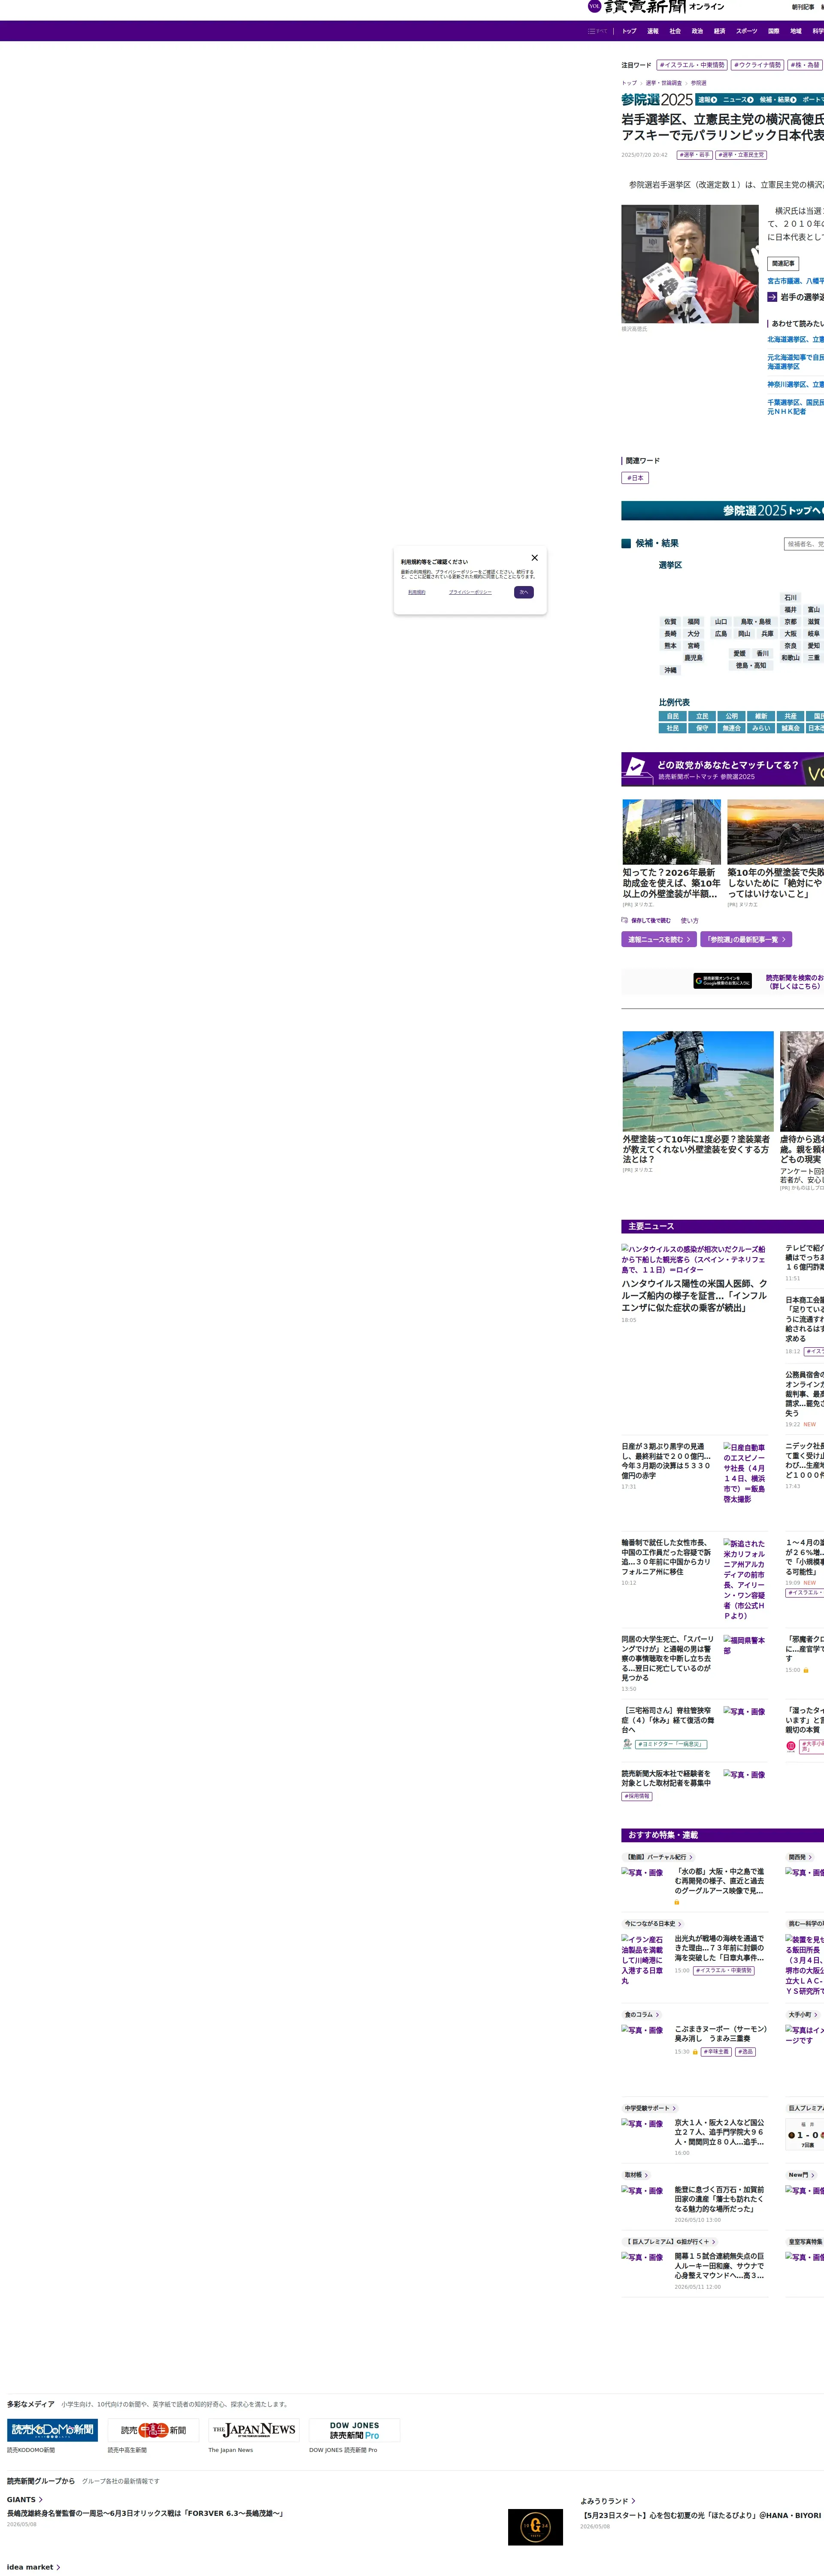The height and width of the screenshot is (2576, 824).
Task: Click the #選挙・岩手 article tag
Action: (x=695, y=155)
